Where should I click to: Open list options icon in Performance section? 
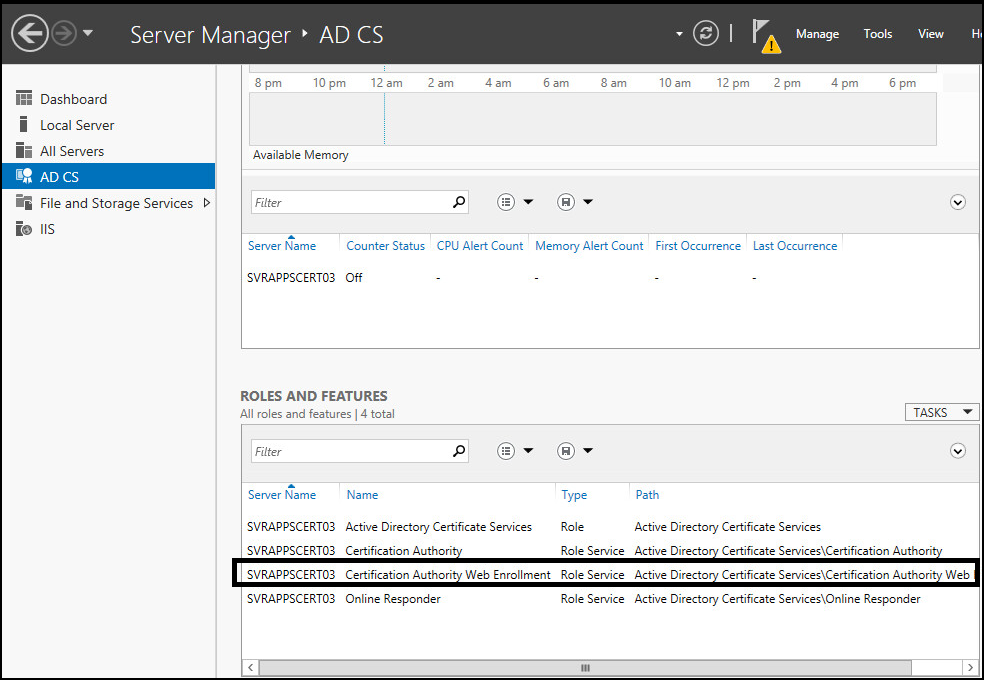506,202
